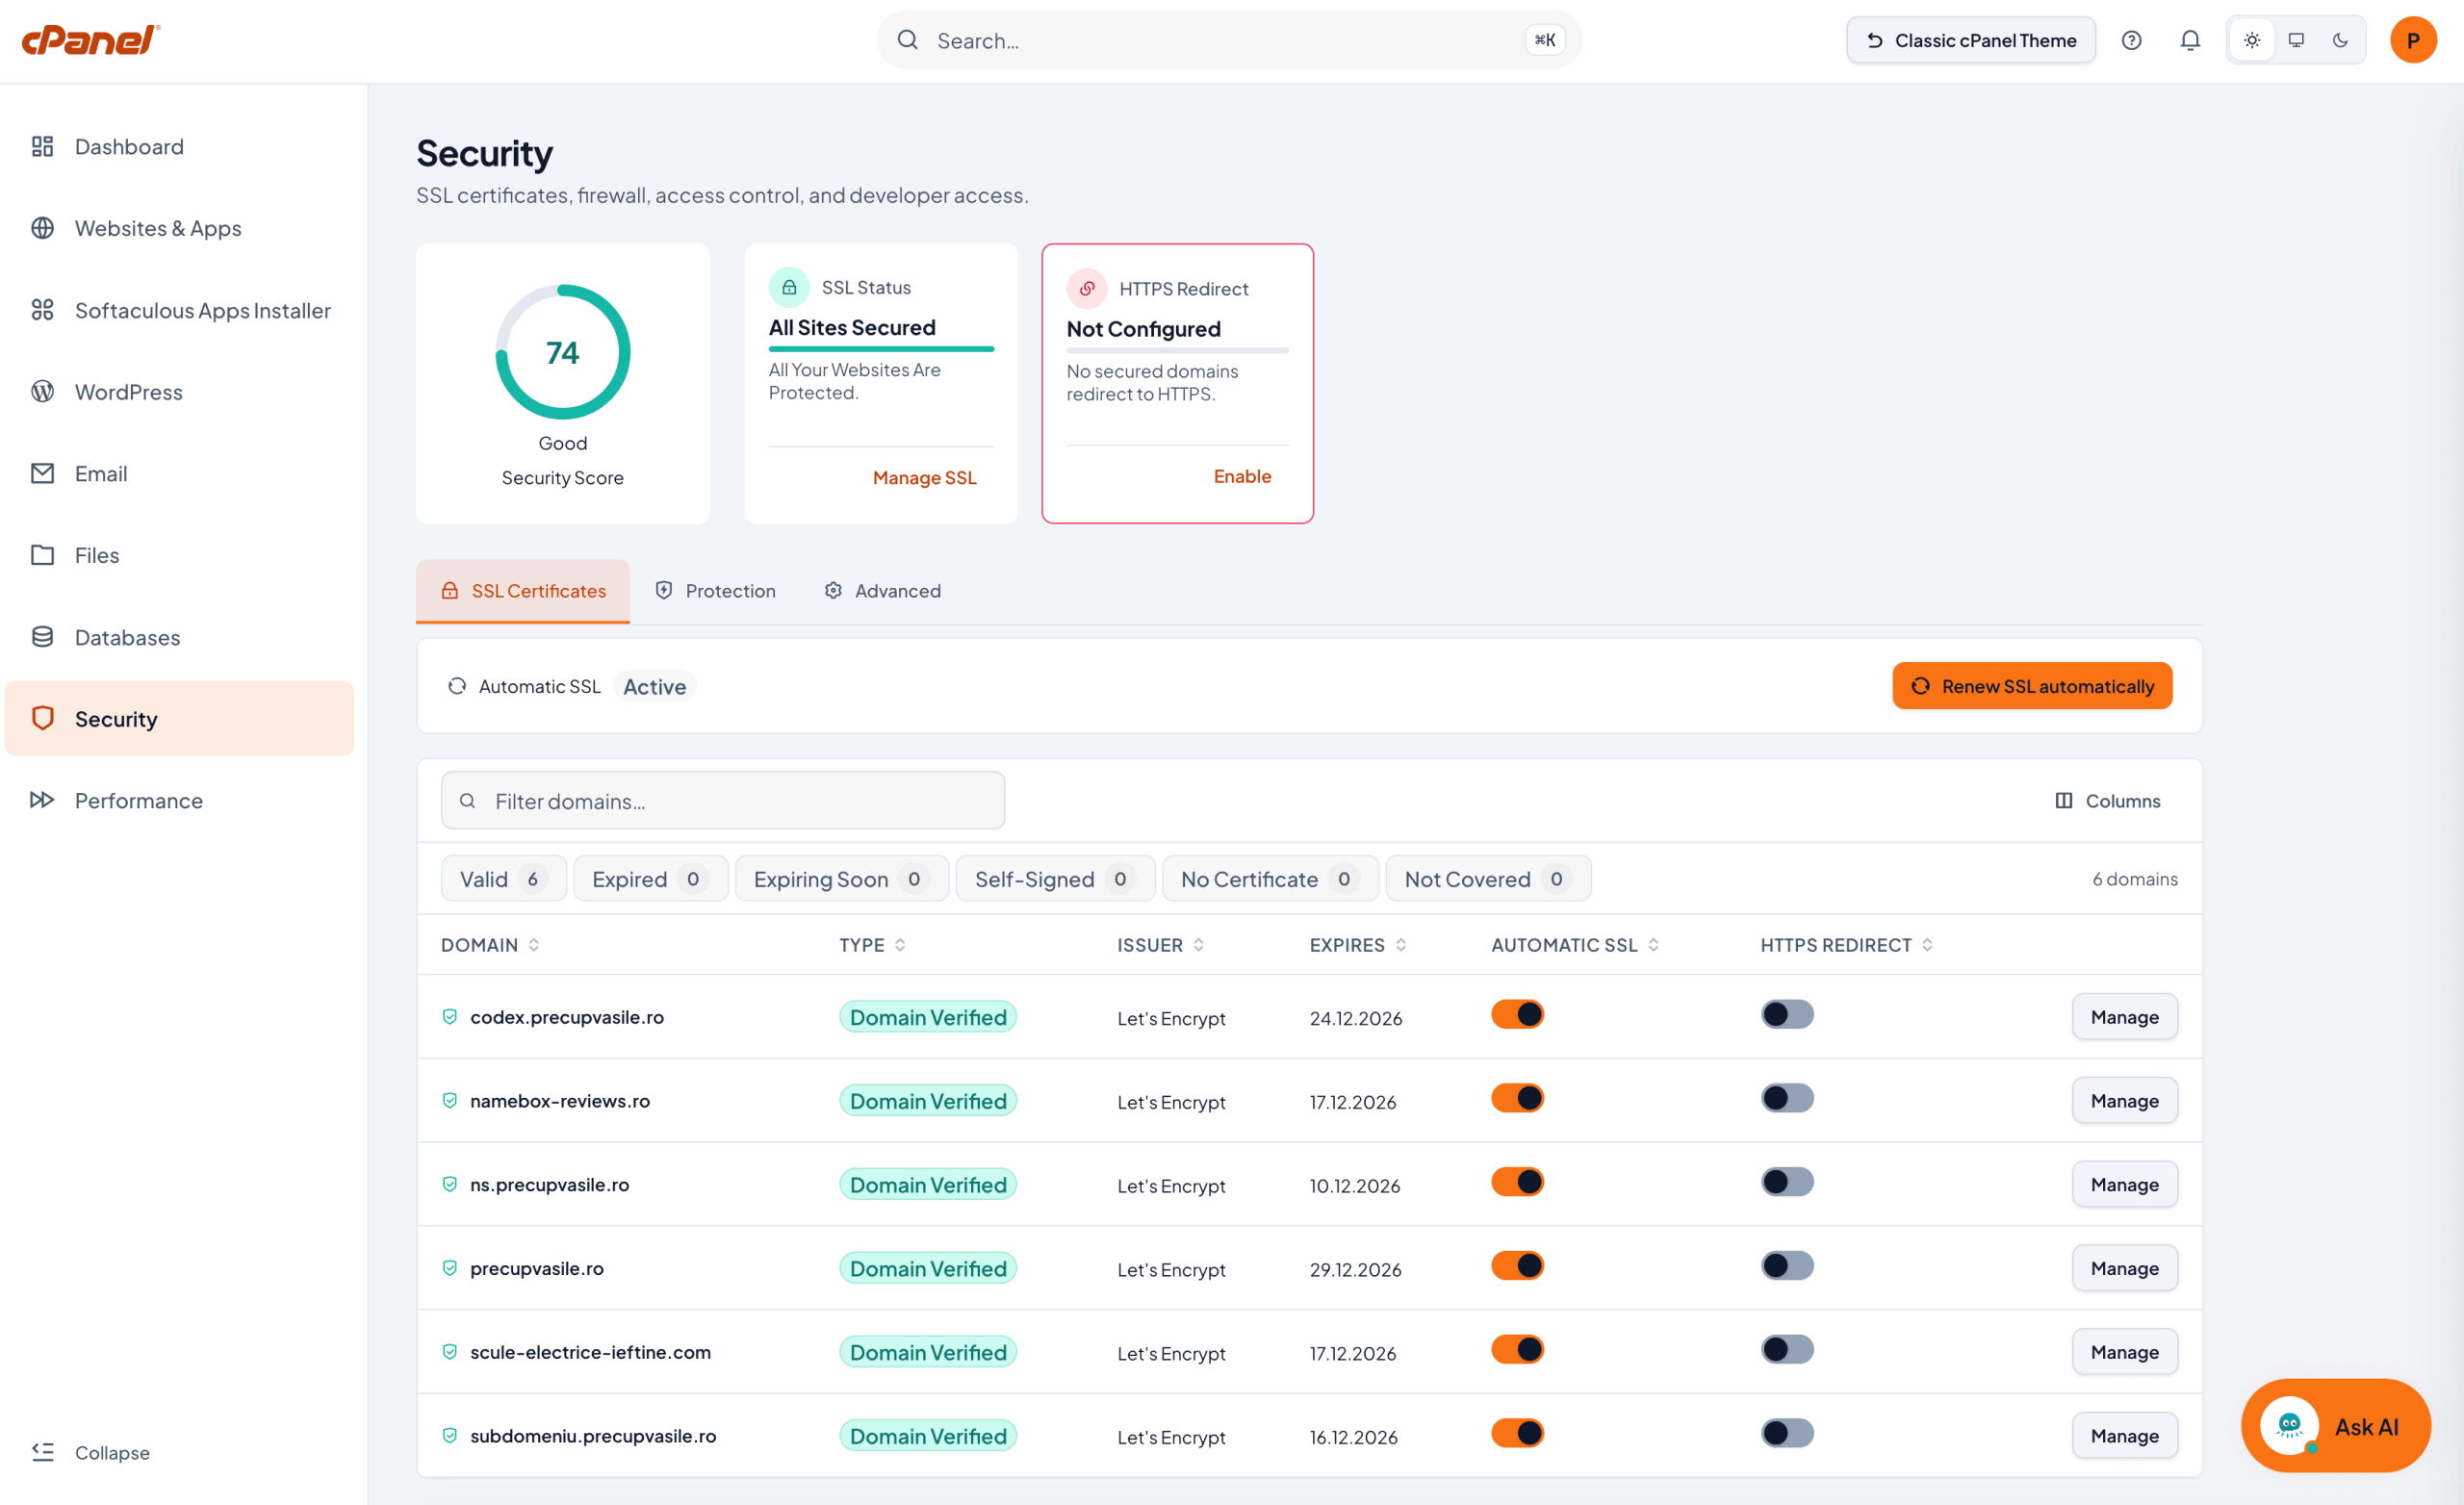The image size is (2464, 1505).
Task: Open the user avatar P menu
Action: (x=2413, y=40)
